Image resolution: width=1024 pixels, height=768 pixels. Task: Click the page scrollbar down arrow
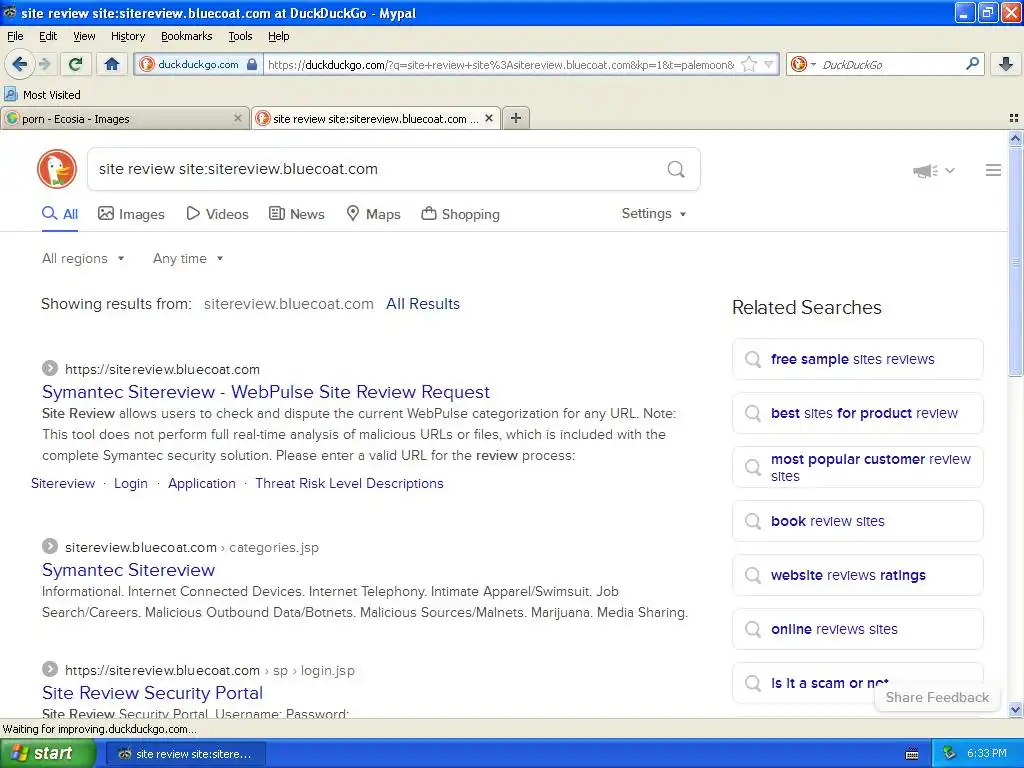pos(1015,709)
